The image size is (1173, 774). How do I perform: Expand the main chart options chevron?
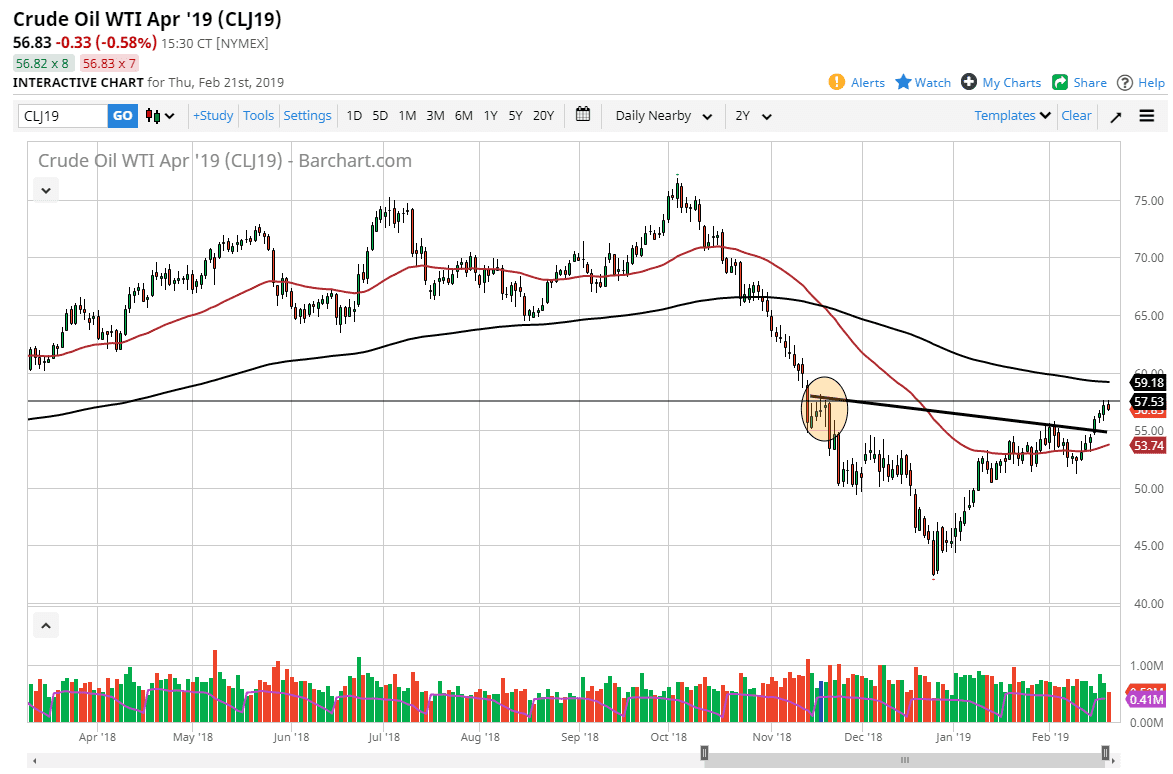point(45,189)
